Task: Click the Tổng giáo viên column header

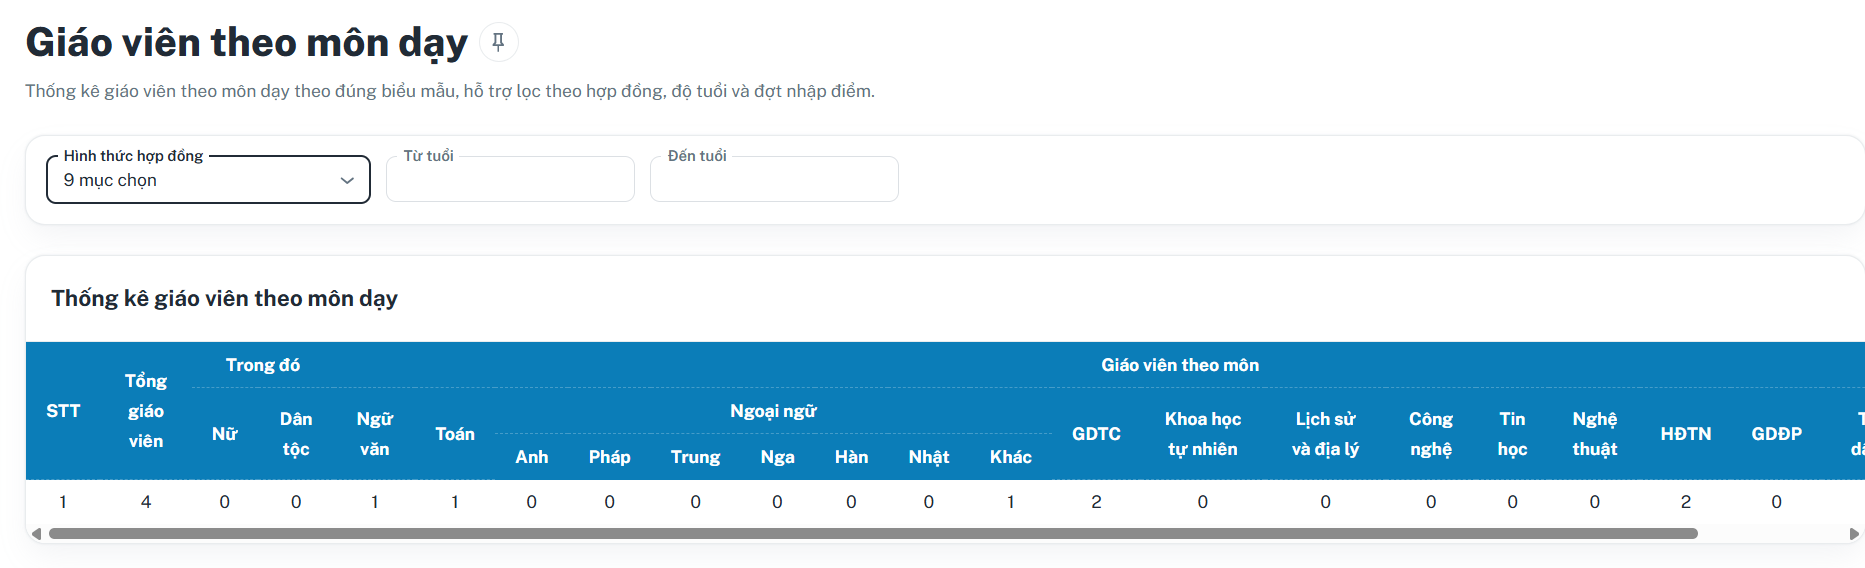Action: [146, 411]
